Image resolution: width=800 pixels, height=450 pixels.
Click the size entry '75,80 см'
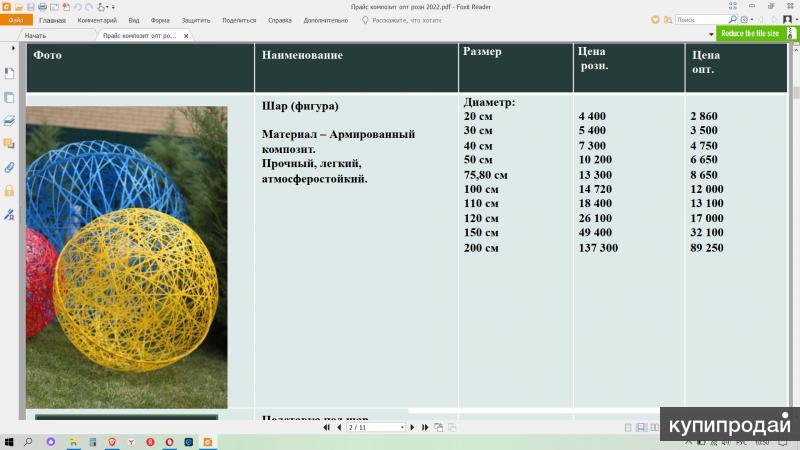[x=486, y=175]
